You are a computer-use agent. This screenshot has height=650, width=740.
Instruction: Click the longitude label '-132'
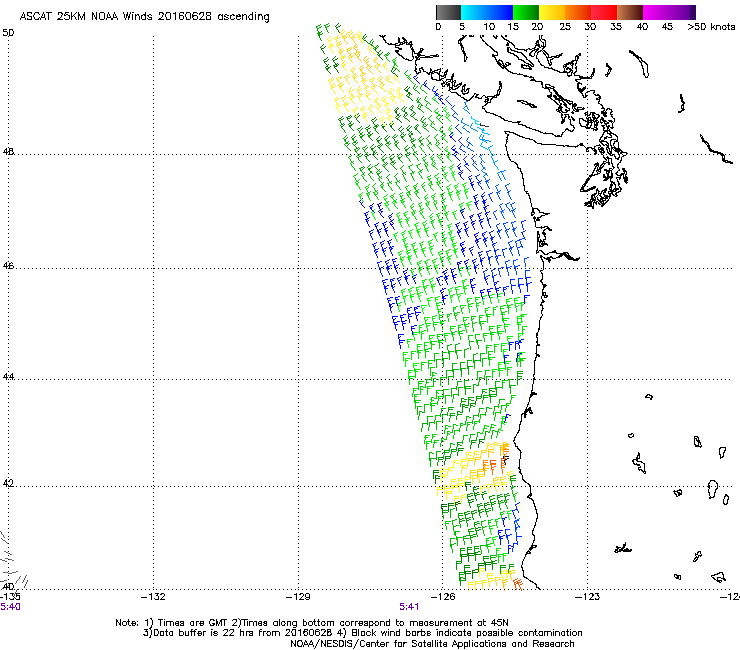pyautogui.click(x=153, y=597)
